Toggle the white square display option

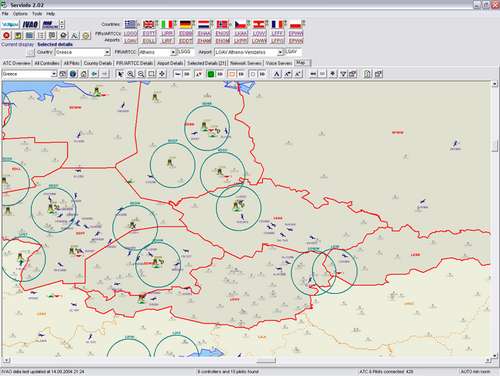(x=253, y=74)
